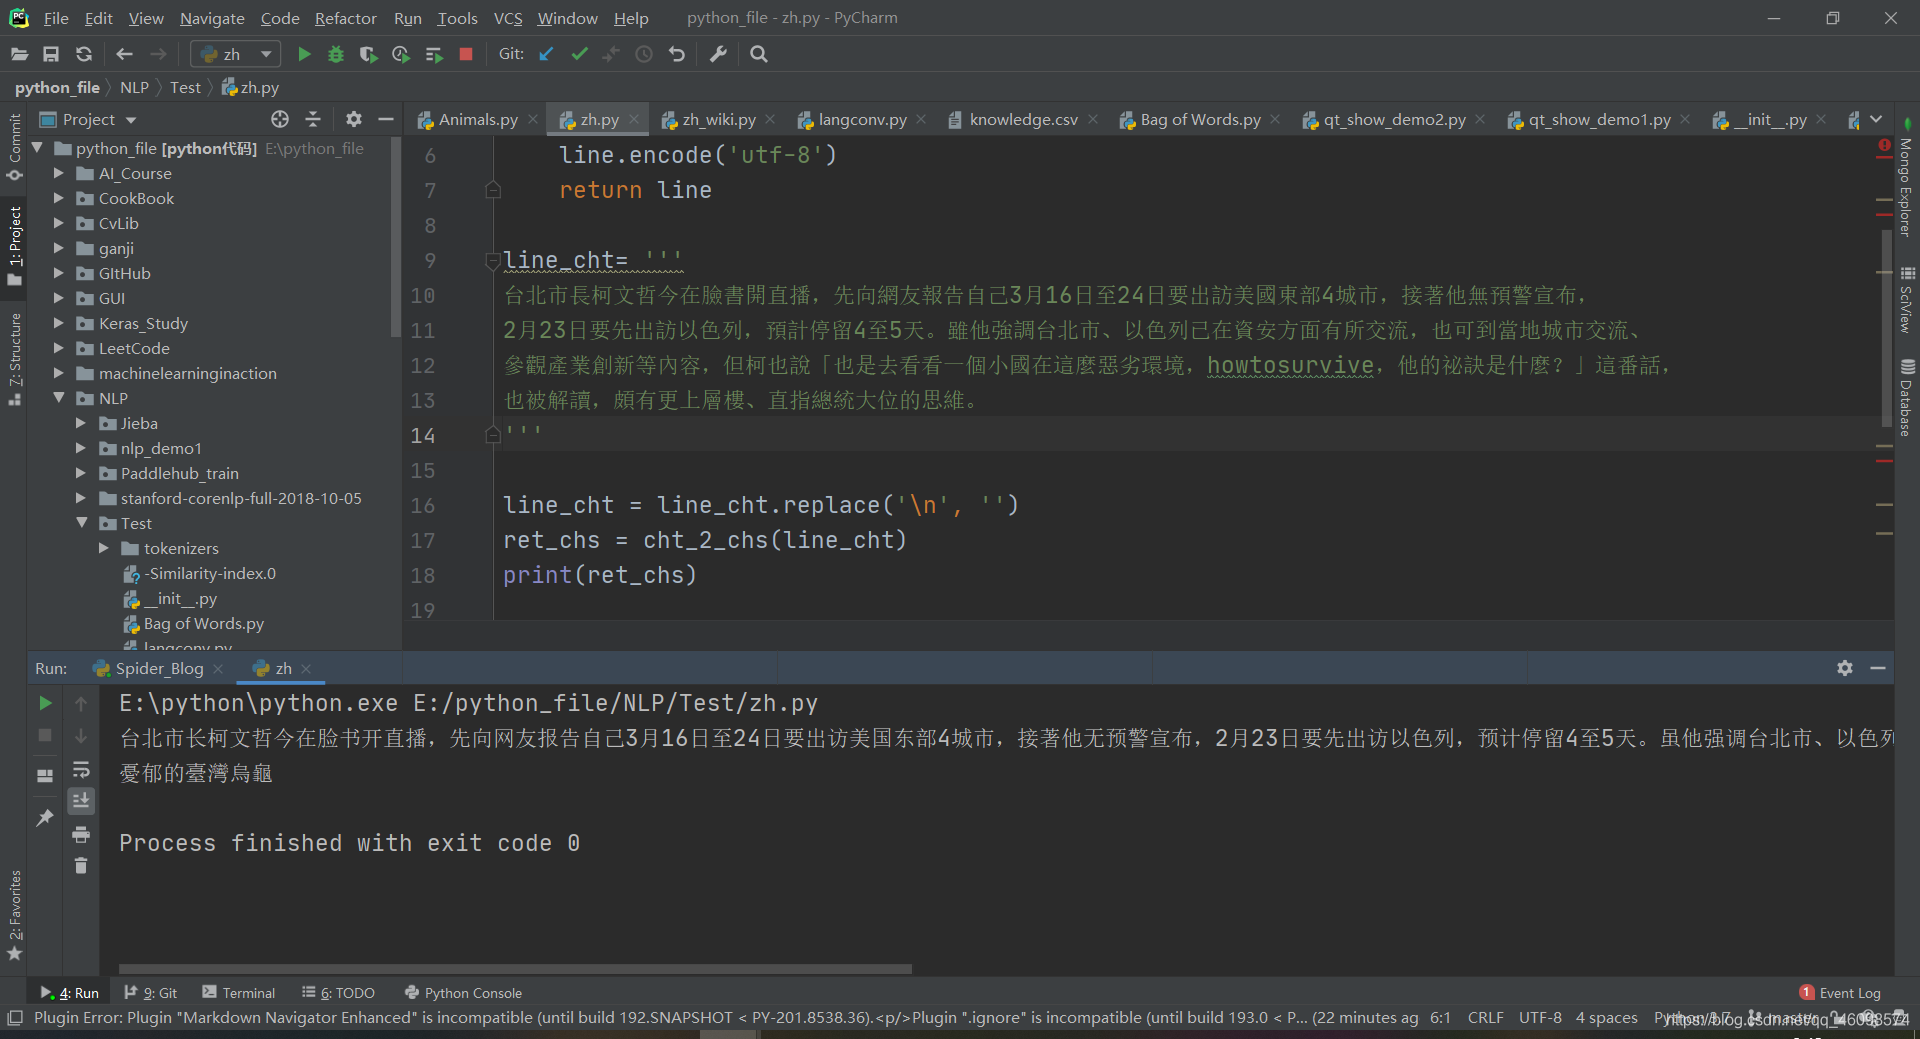Screen dimensions: 1920x1039
Task: Debug zh with the bug icon
Action: (336, 54)
